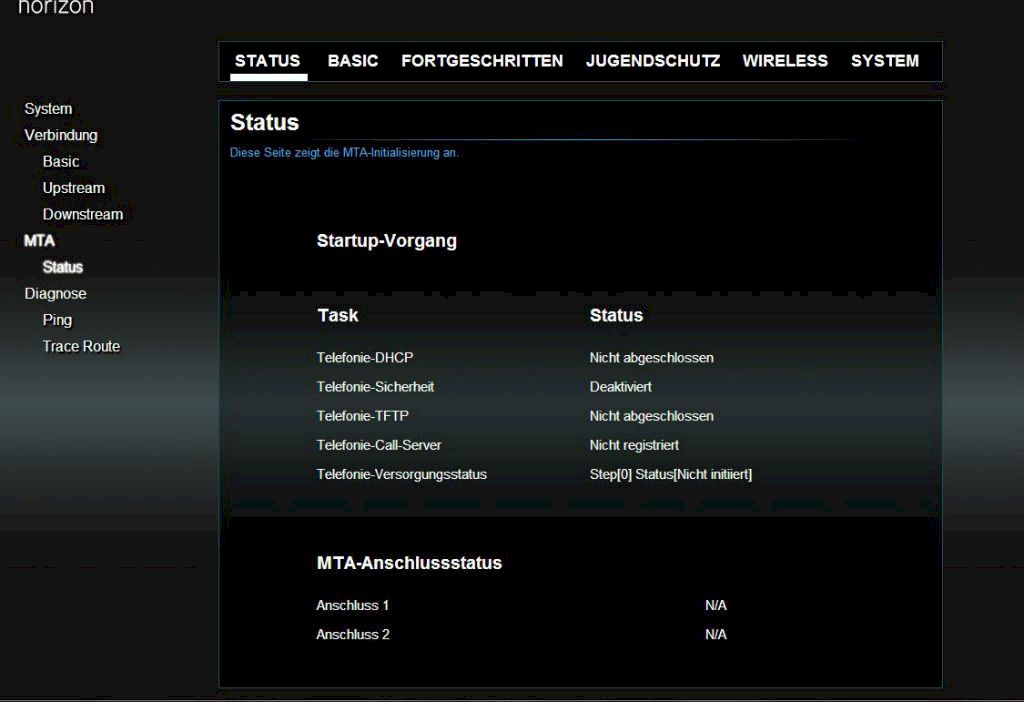Open the FORTGESCHRITTEN tab
The image size is (1024, 702).
[x=482, y=61]
